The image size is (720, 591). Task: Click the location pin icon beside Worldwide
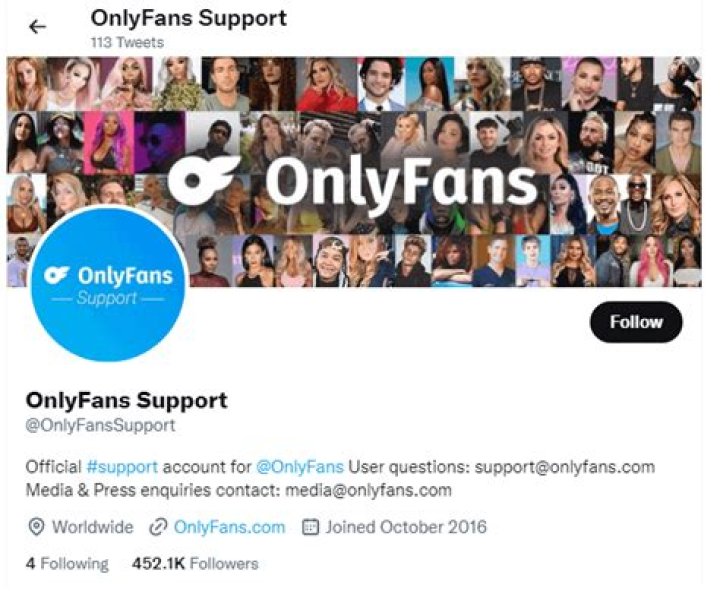(x=35, y=527)
